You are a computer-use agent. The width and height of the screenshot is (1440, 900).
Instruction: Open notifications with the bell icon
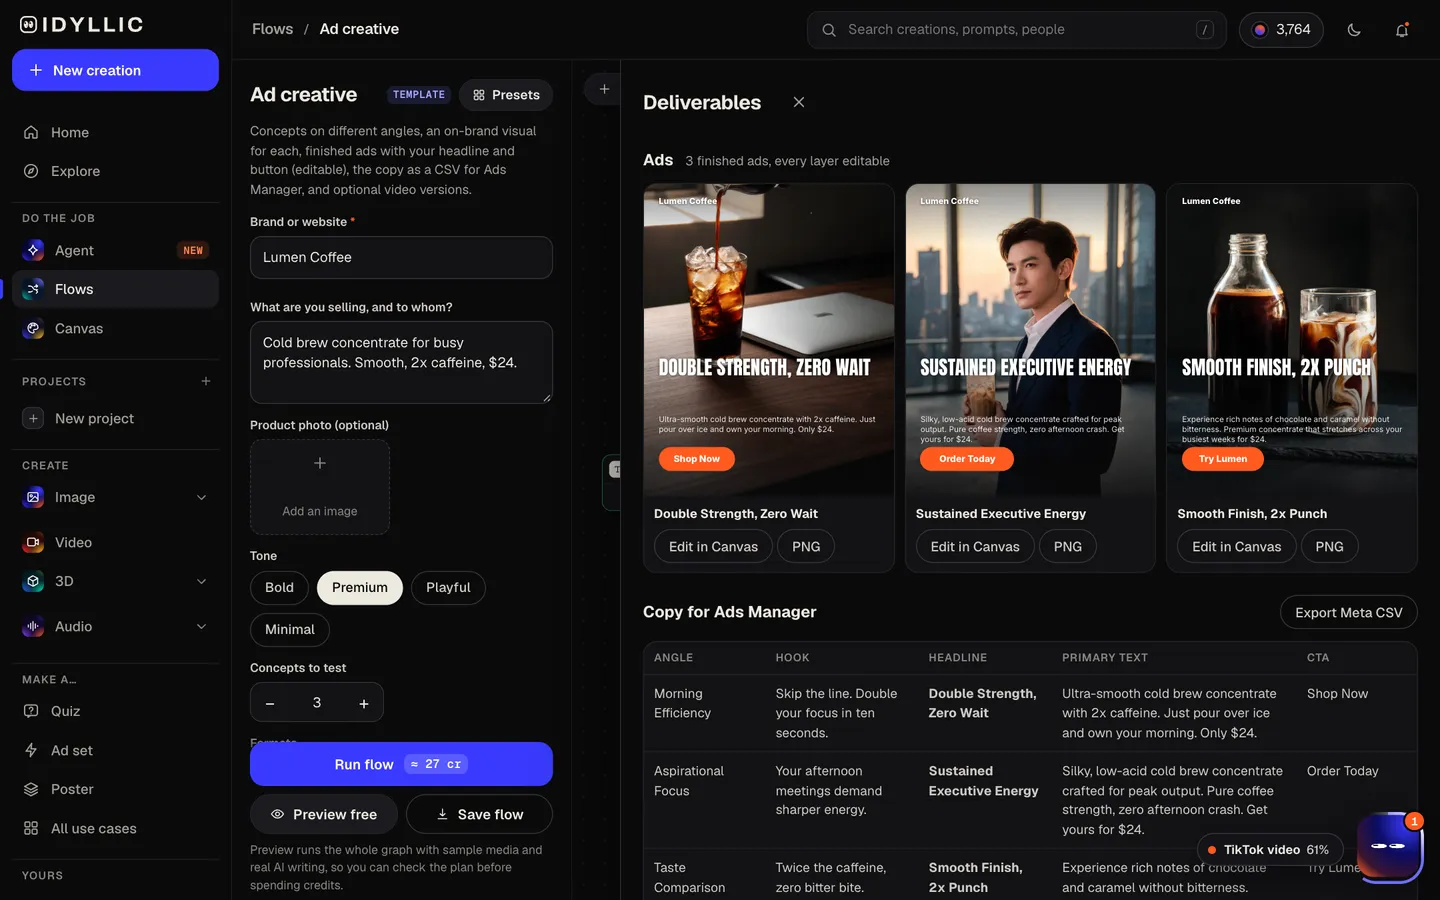click(x=1402, y=30)
